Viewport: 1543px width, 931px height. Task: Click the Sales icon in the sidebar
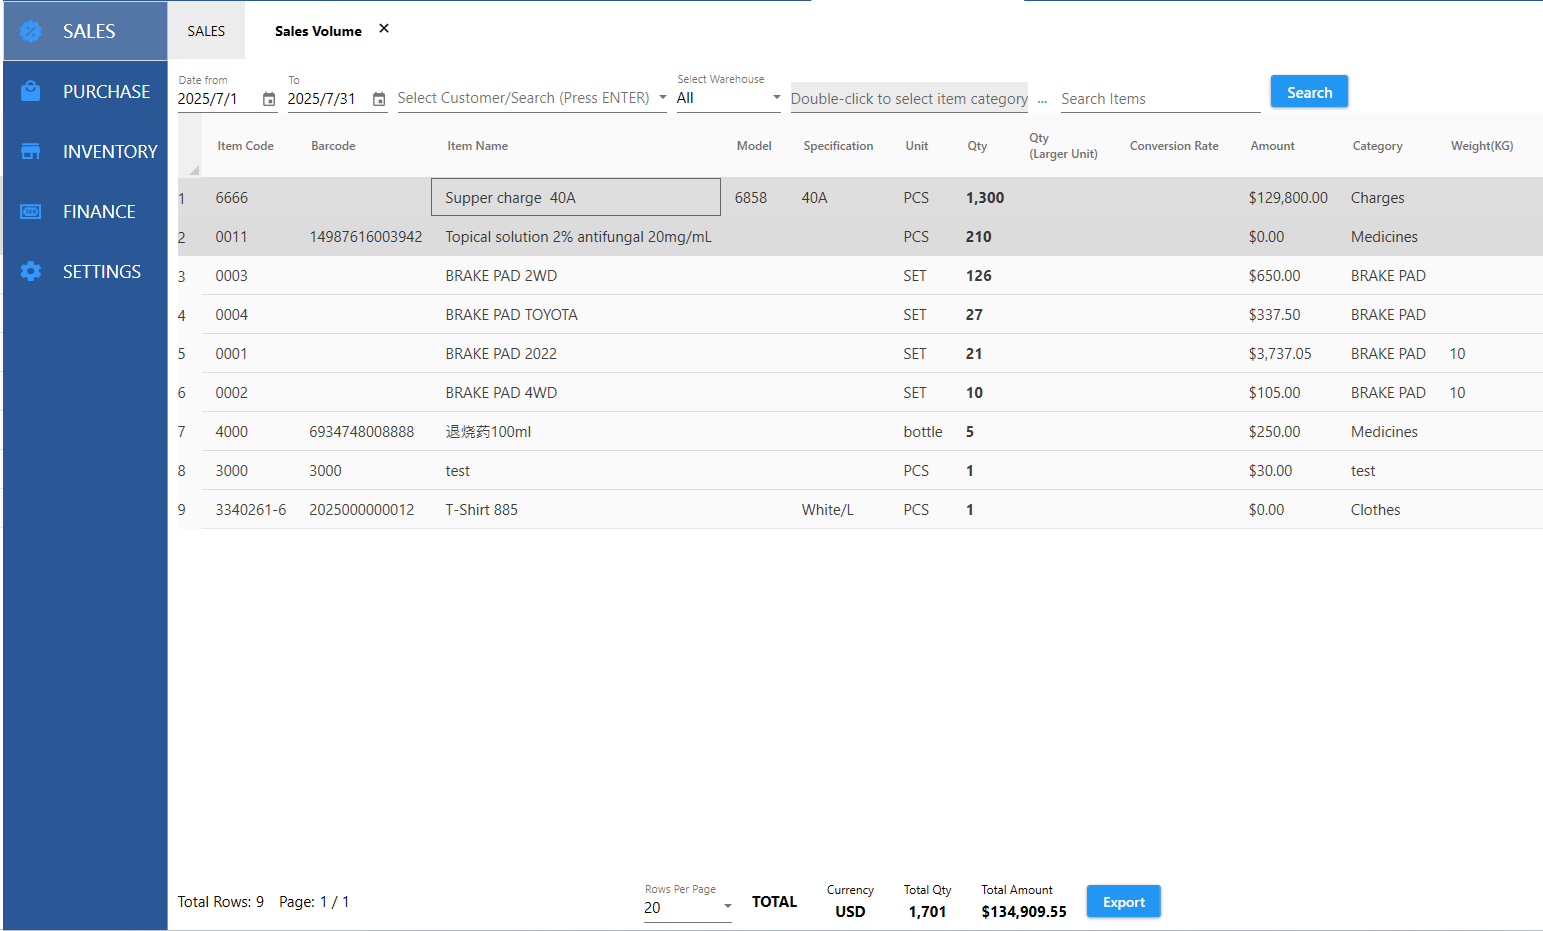tap(31, 31)
